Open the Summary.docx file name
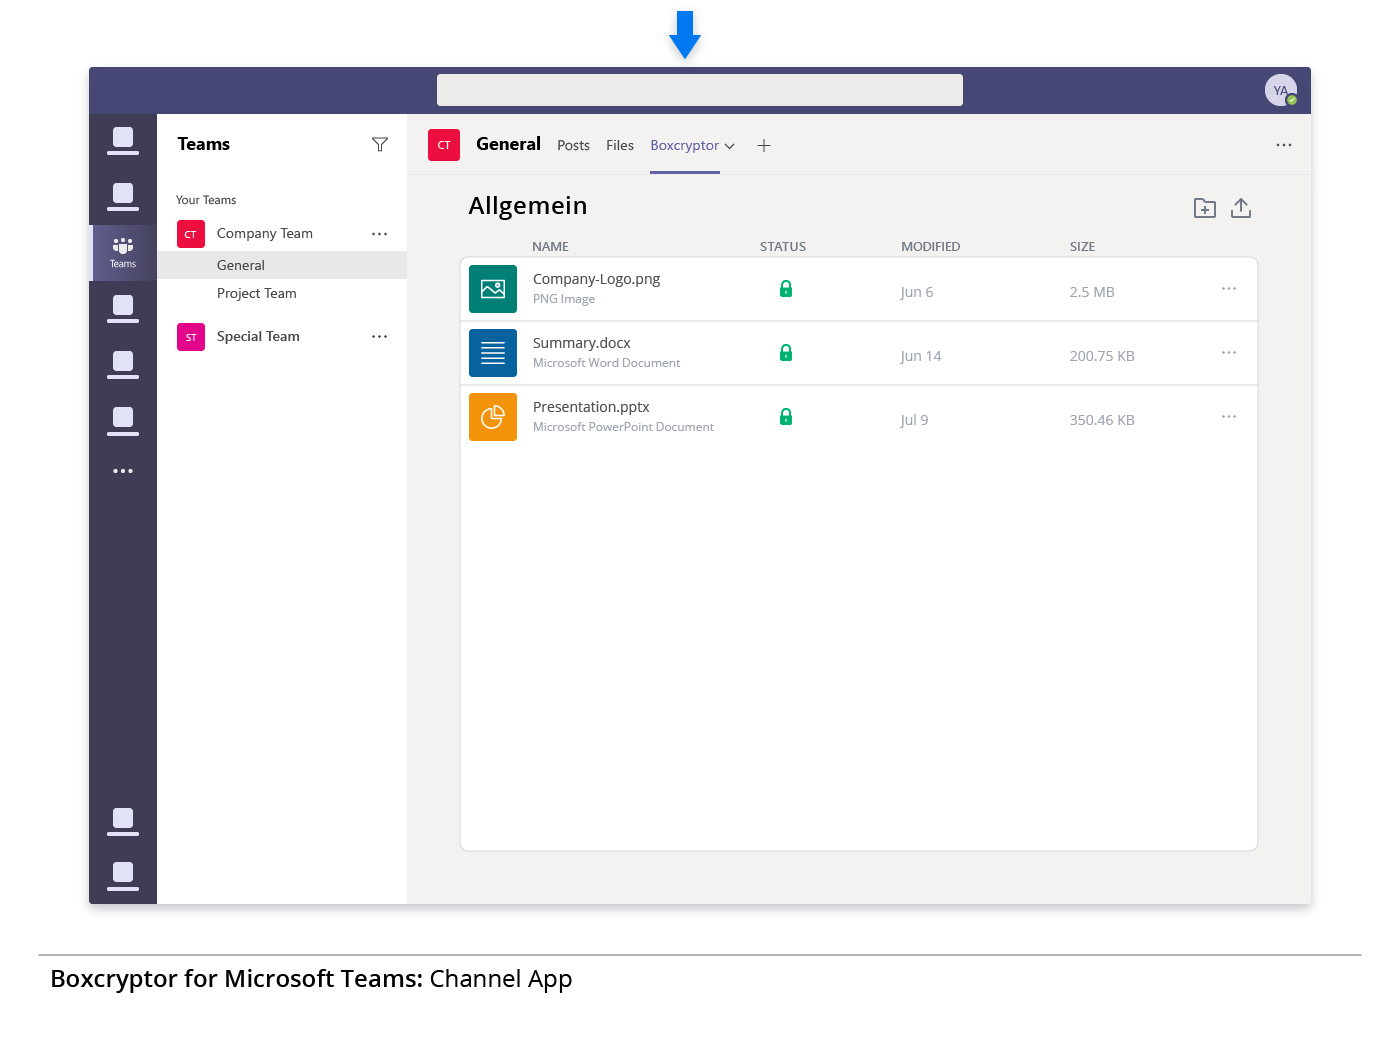The width and height of the screenshot is (1400, 1050). (581, 343)
